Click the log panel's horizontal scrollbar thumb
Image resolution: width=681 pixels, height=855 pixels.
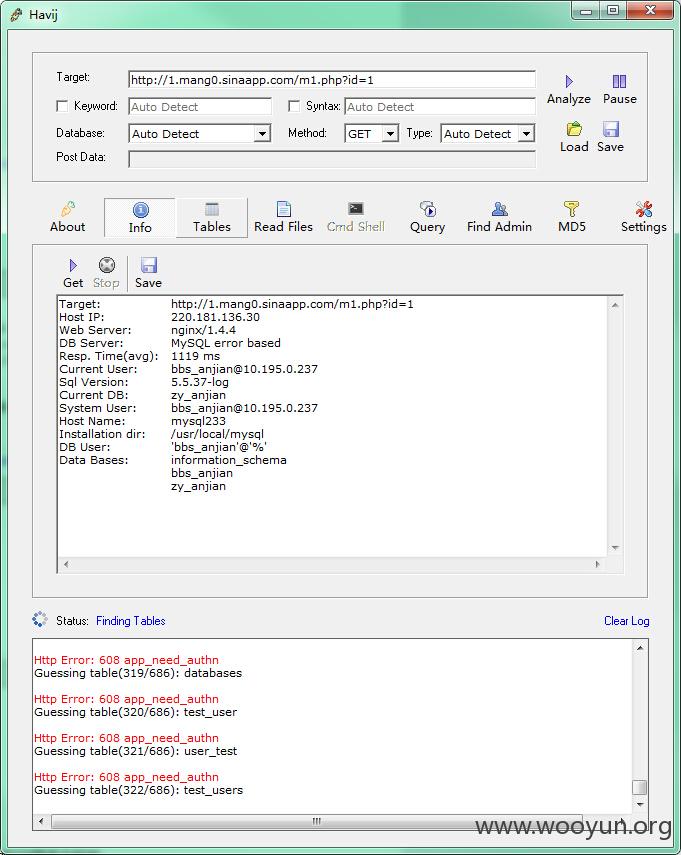pos(316,821)
